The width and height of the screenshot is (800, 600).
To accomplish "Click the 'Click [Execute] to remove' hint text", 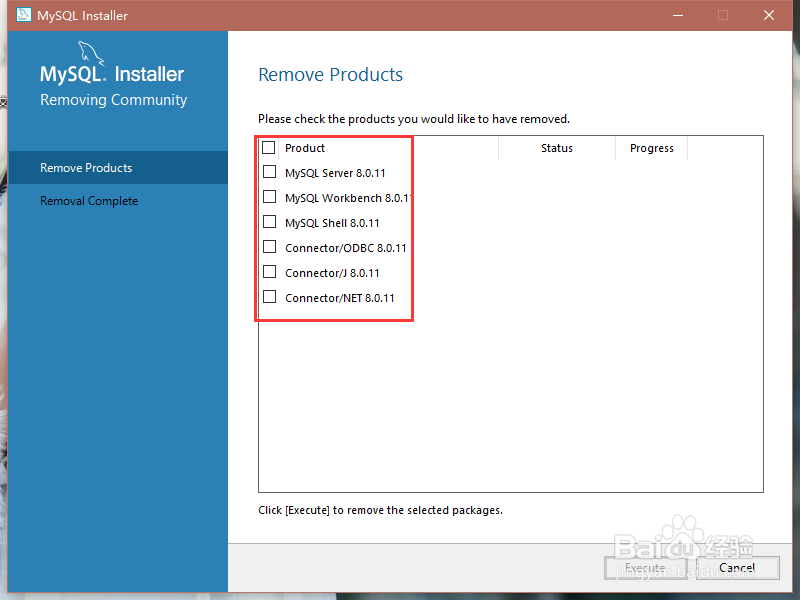I will coord(380,510).
